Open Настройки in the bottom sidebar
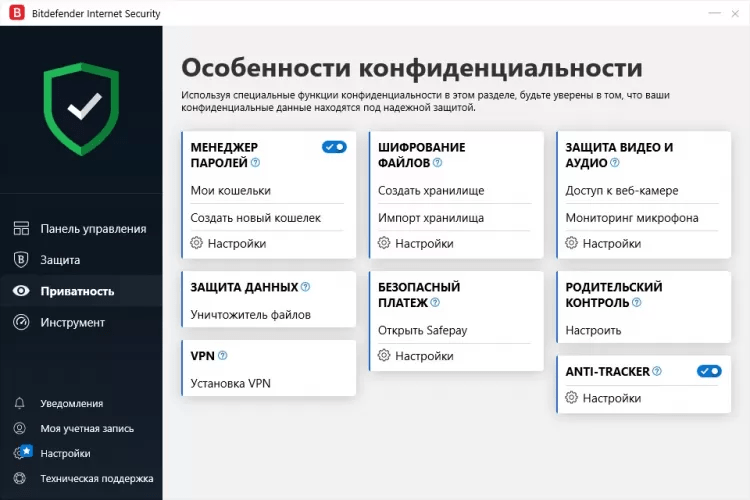 65,453
